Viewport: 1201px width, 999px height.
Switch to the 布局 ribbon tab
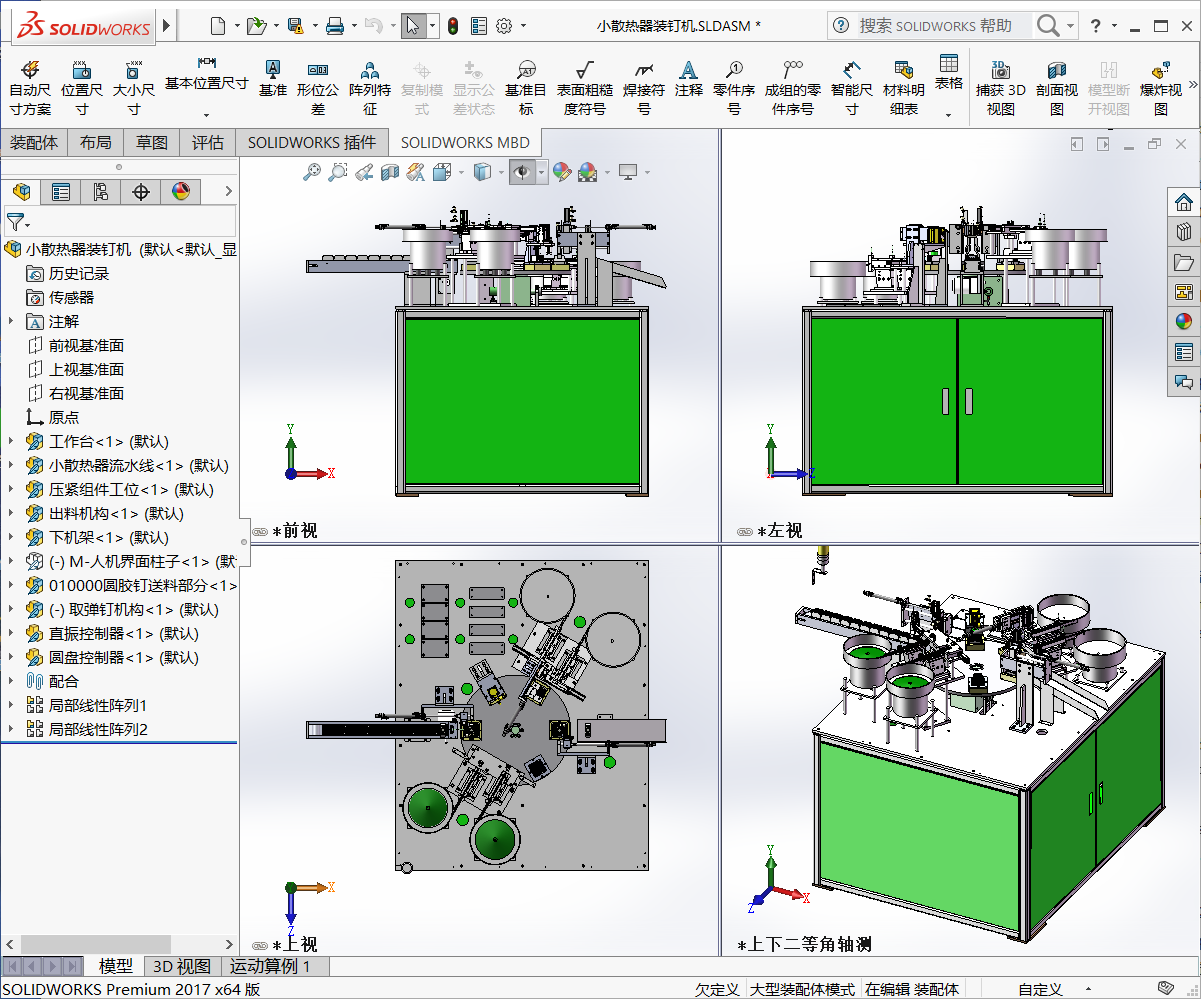point(96,142)
